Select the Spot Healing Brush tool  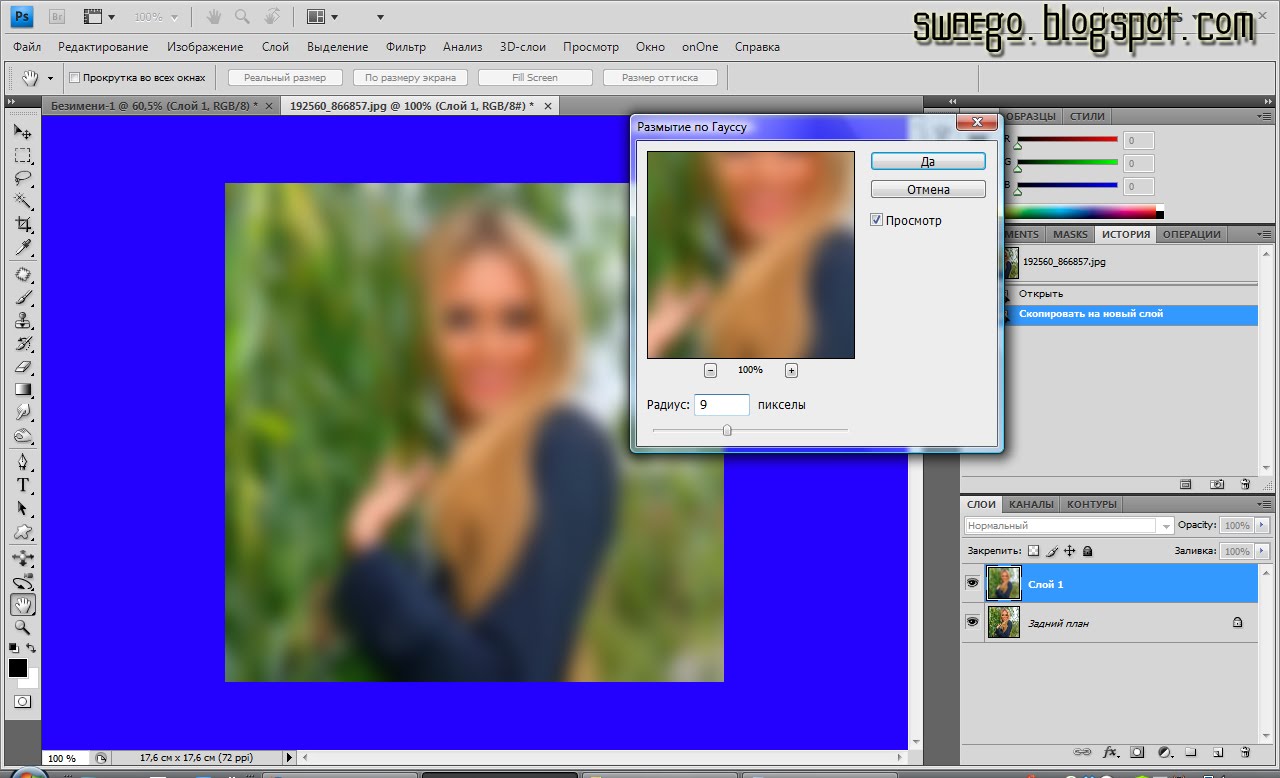(22, 275)
